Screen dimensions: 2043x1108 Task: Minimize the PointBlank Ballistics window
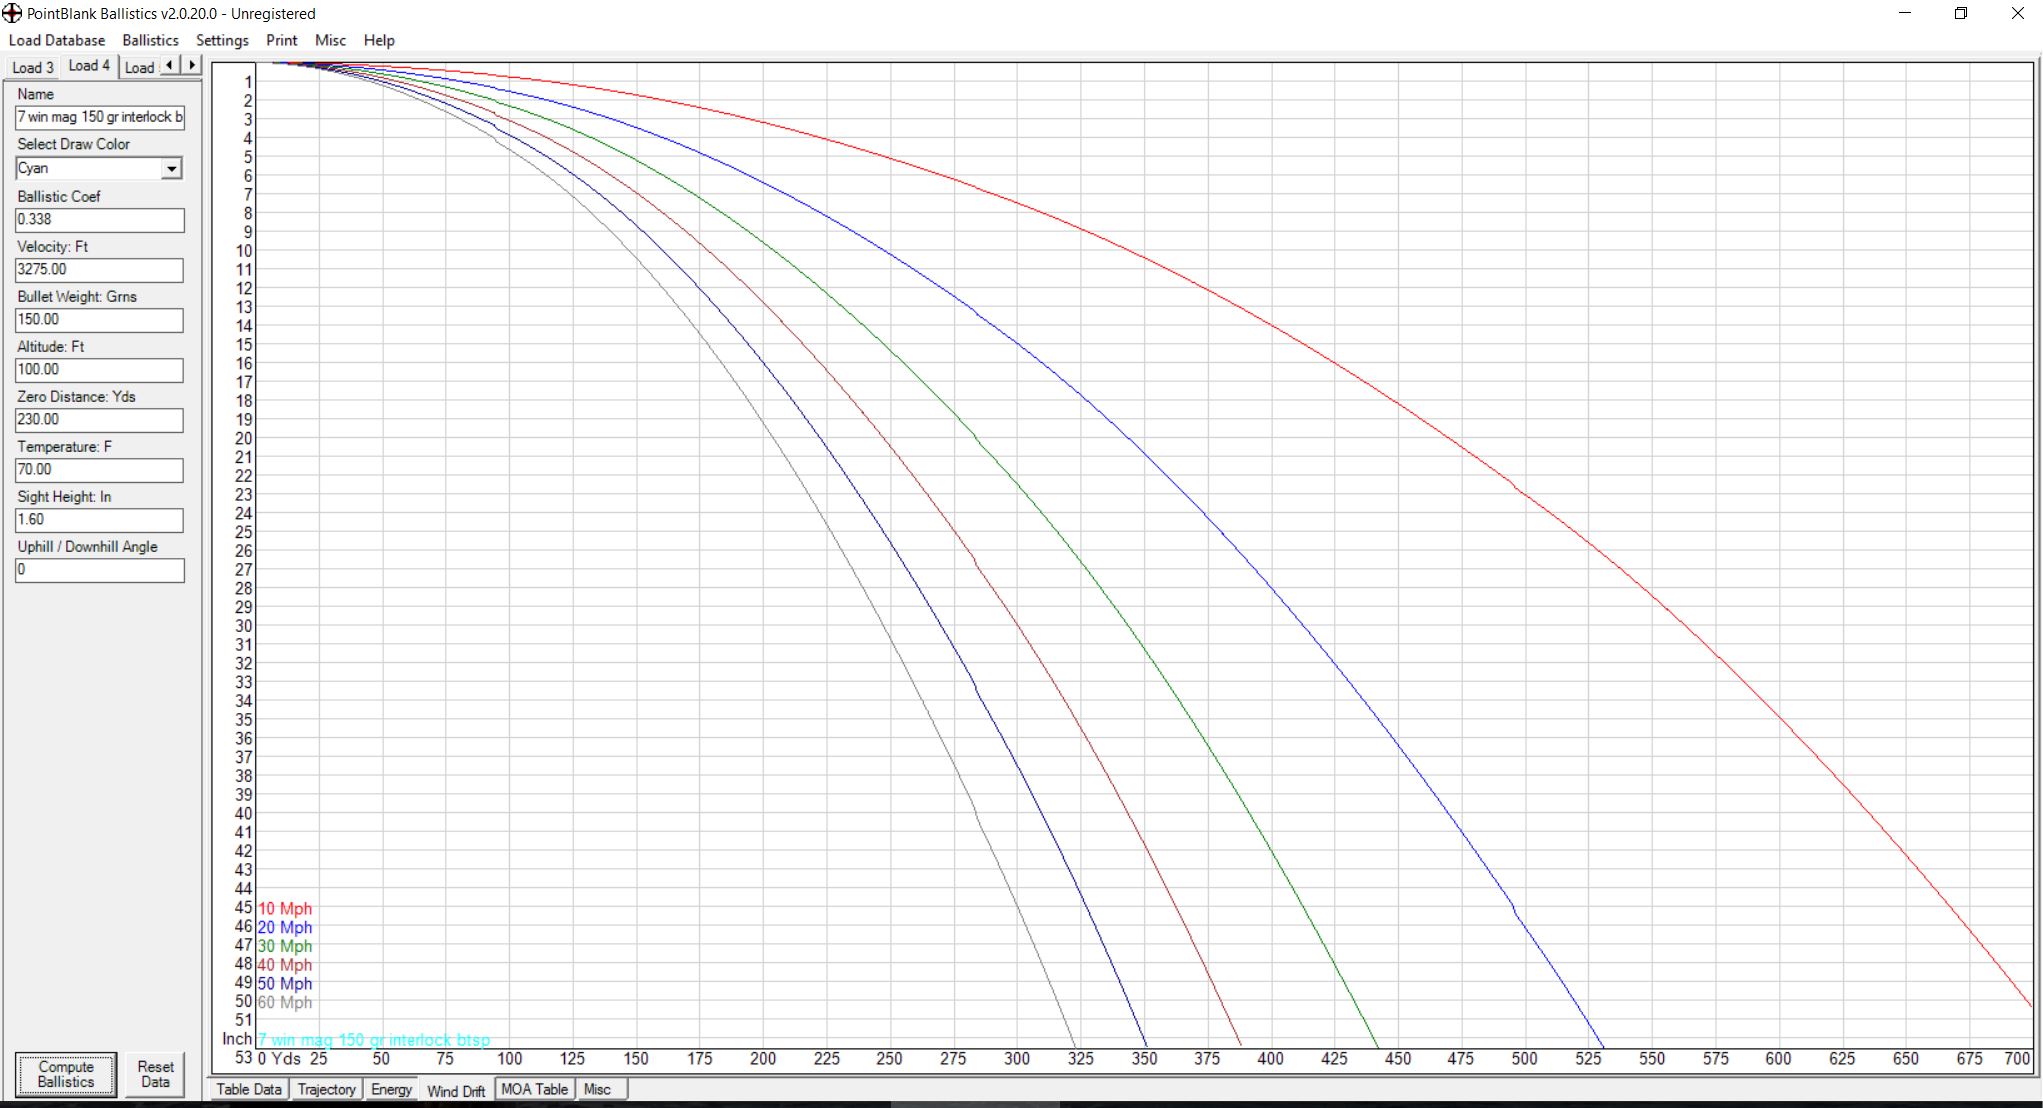coord(1904,13)
